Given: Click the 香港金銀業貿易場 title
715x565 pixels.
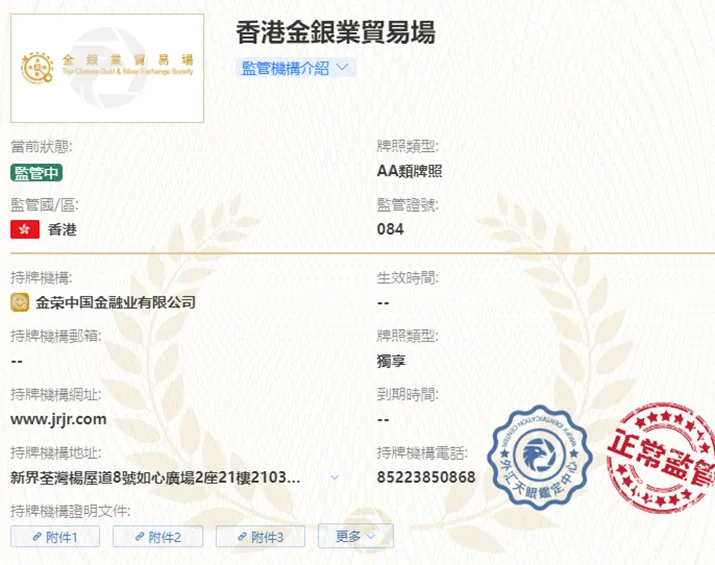Looking at the screenshot, I should coord(336,32).
